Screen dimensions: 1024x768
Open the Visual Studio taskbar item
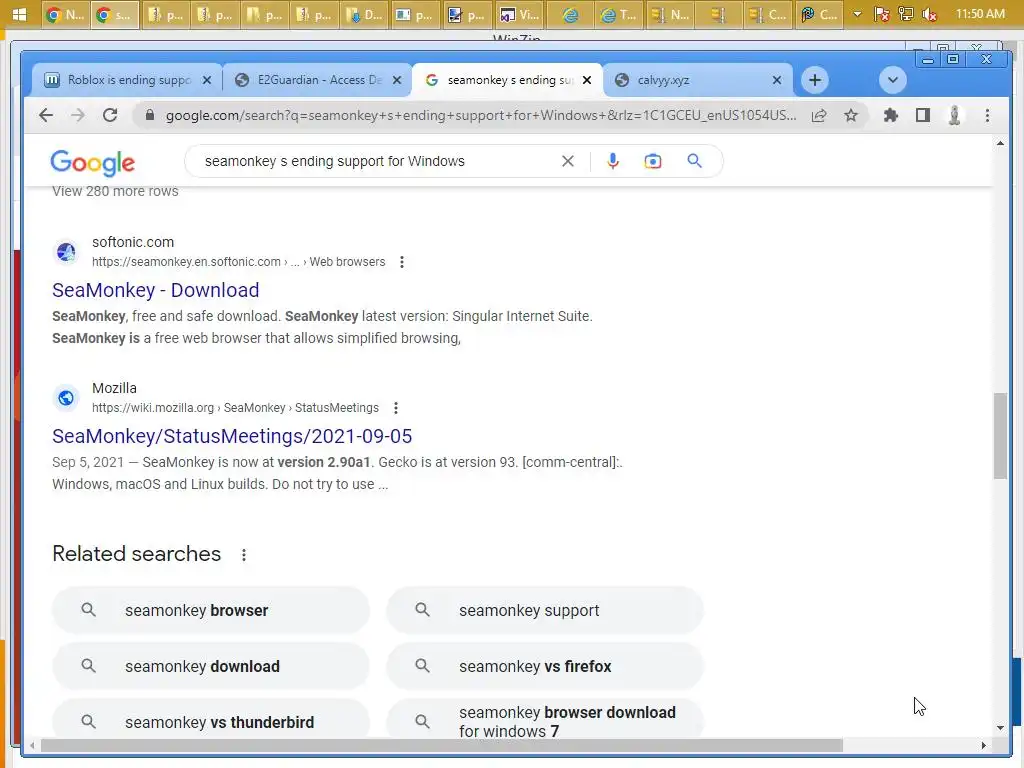coord(519,14)
